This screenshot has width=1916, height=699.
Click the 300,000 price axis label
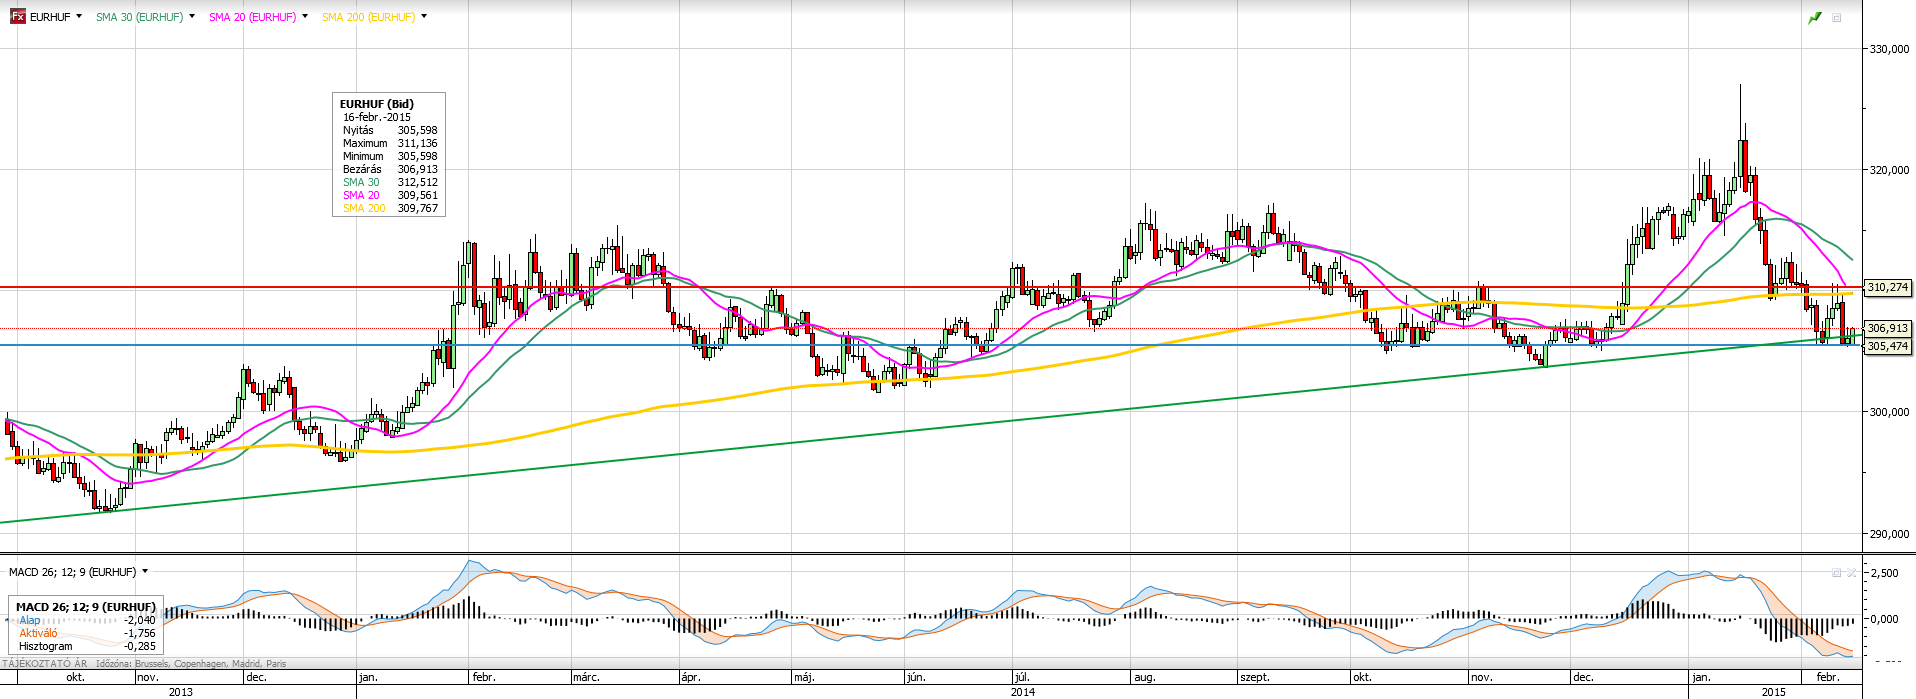1889,412
